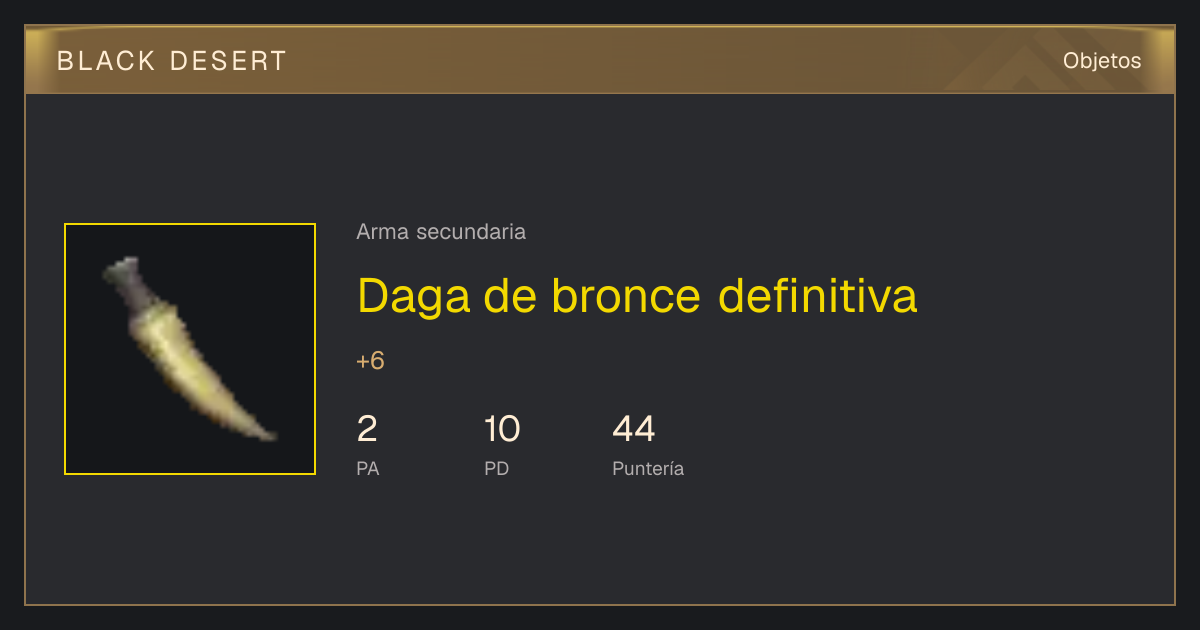Click the yellow-bordered item thumbnail frame
1200x630 pixels.
190,349
